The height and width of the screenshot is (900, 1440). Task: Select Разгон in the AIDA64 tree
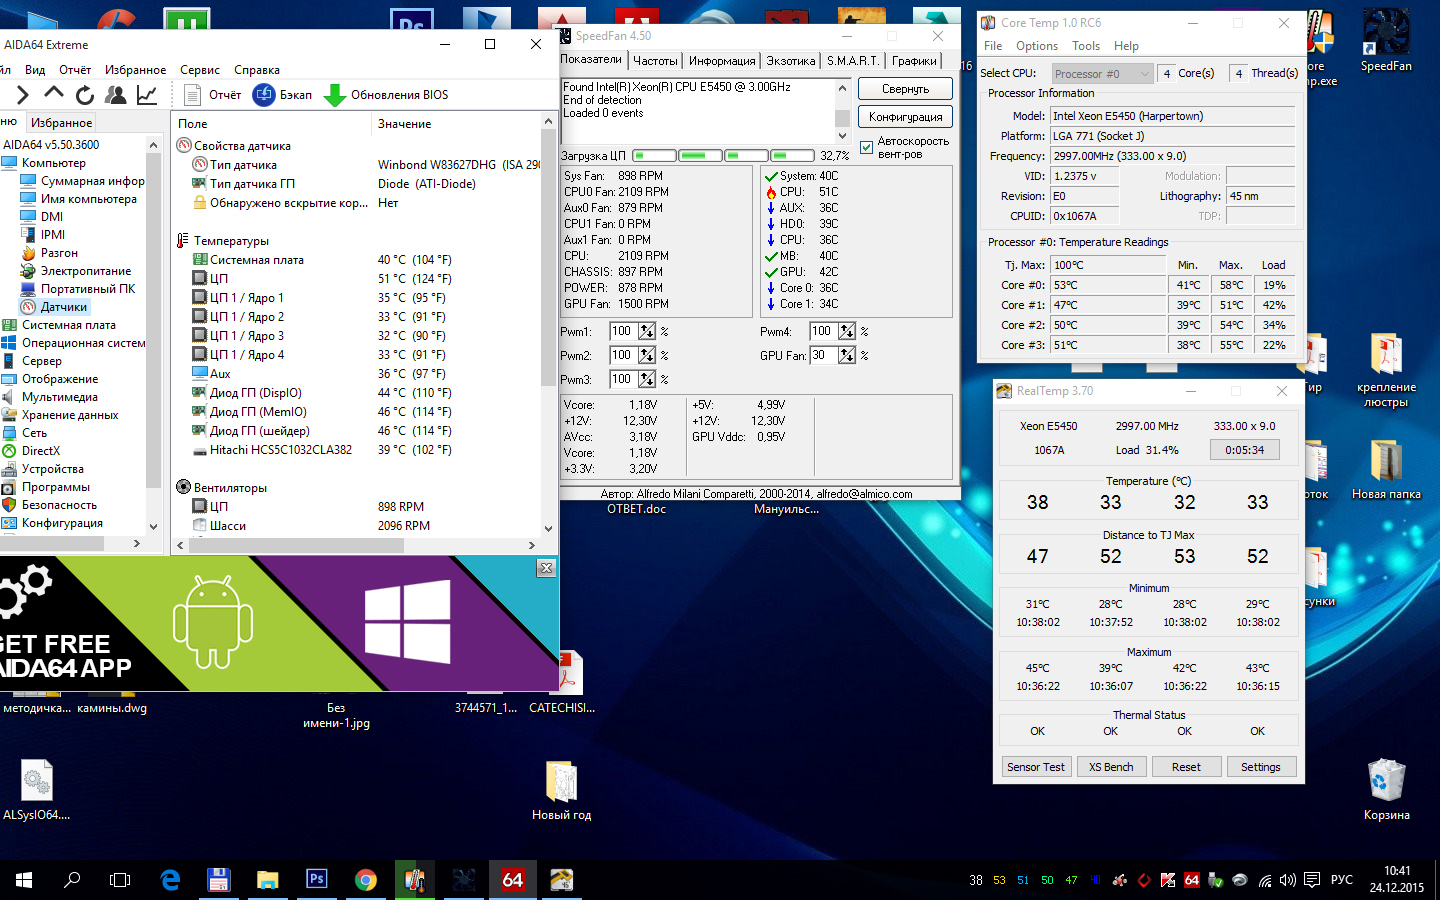coord(59,253)
